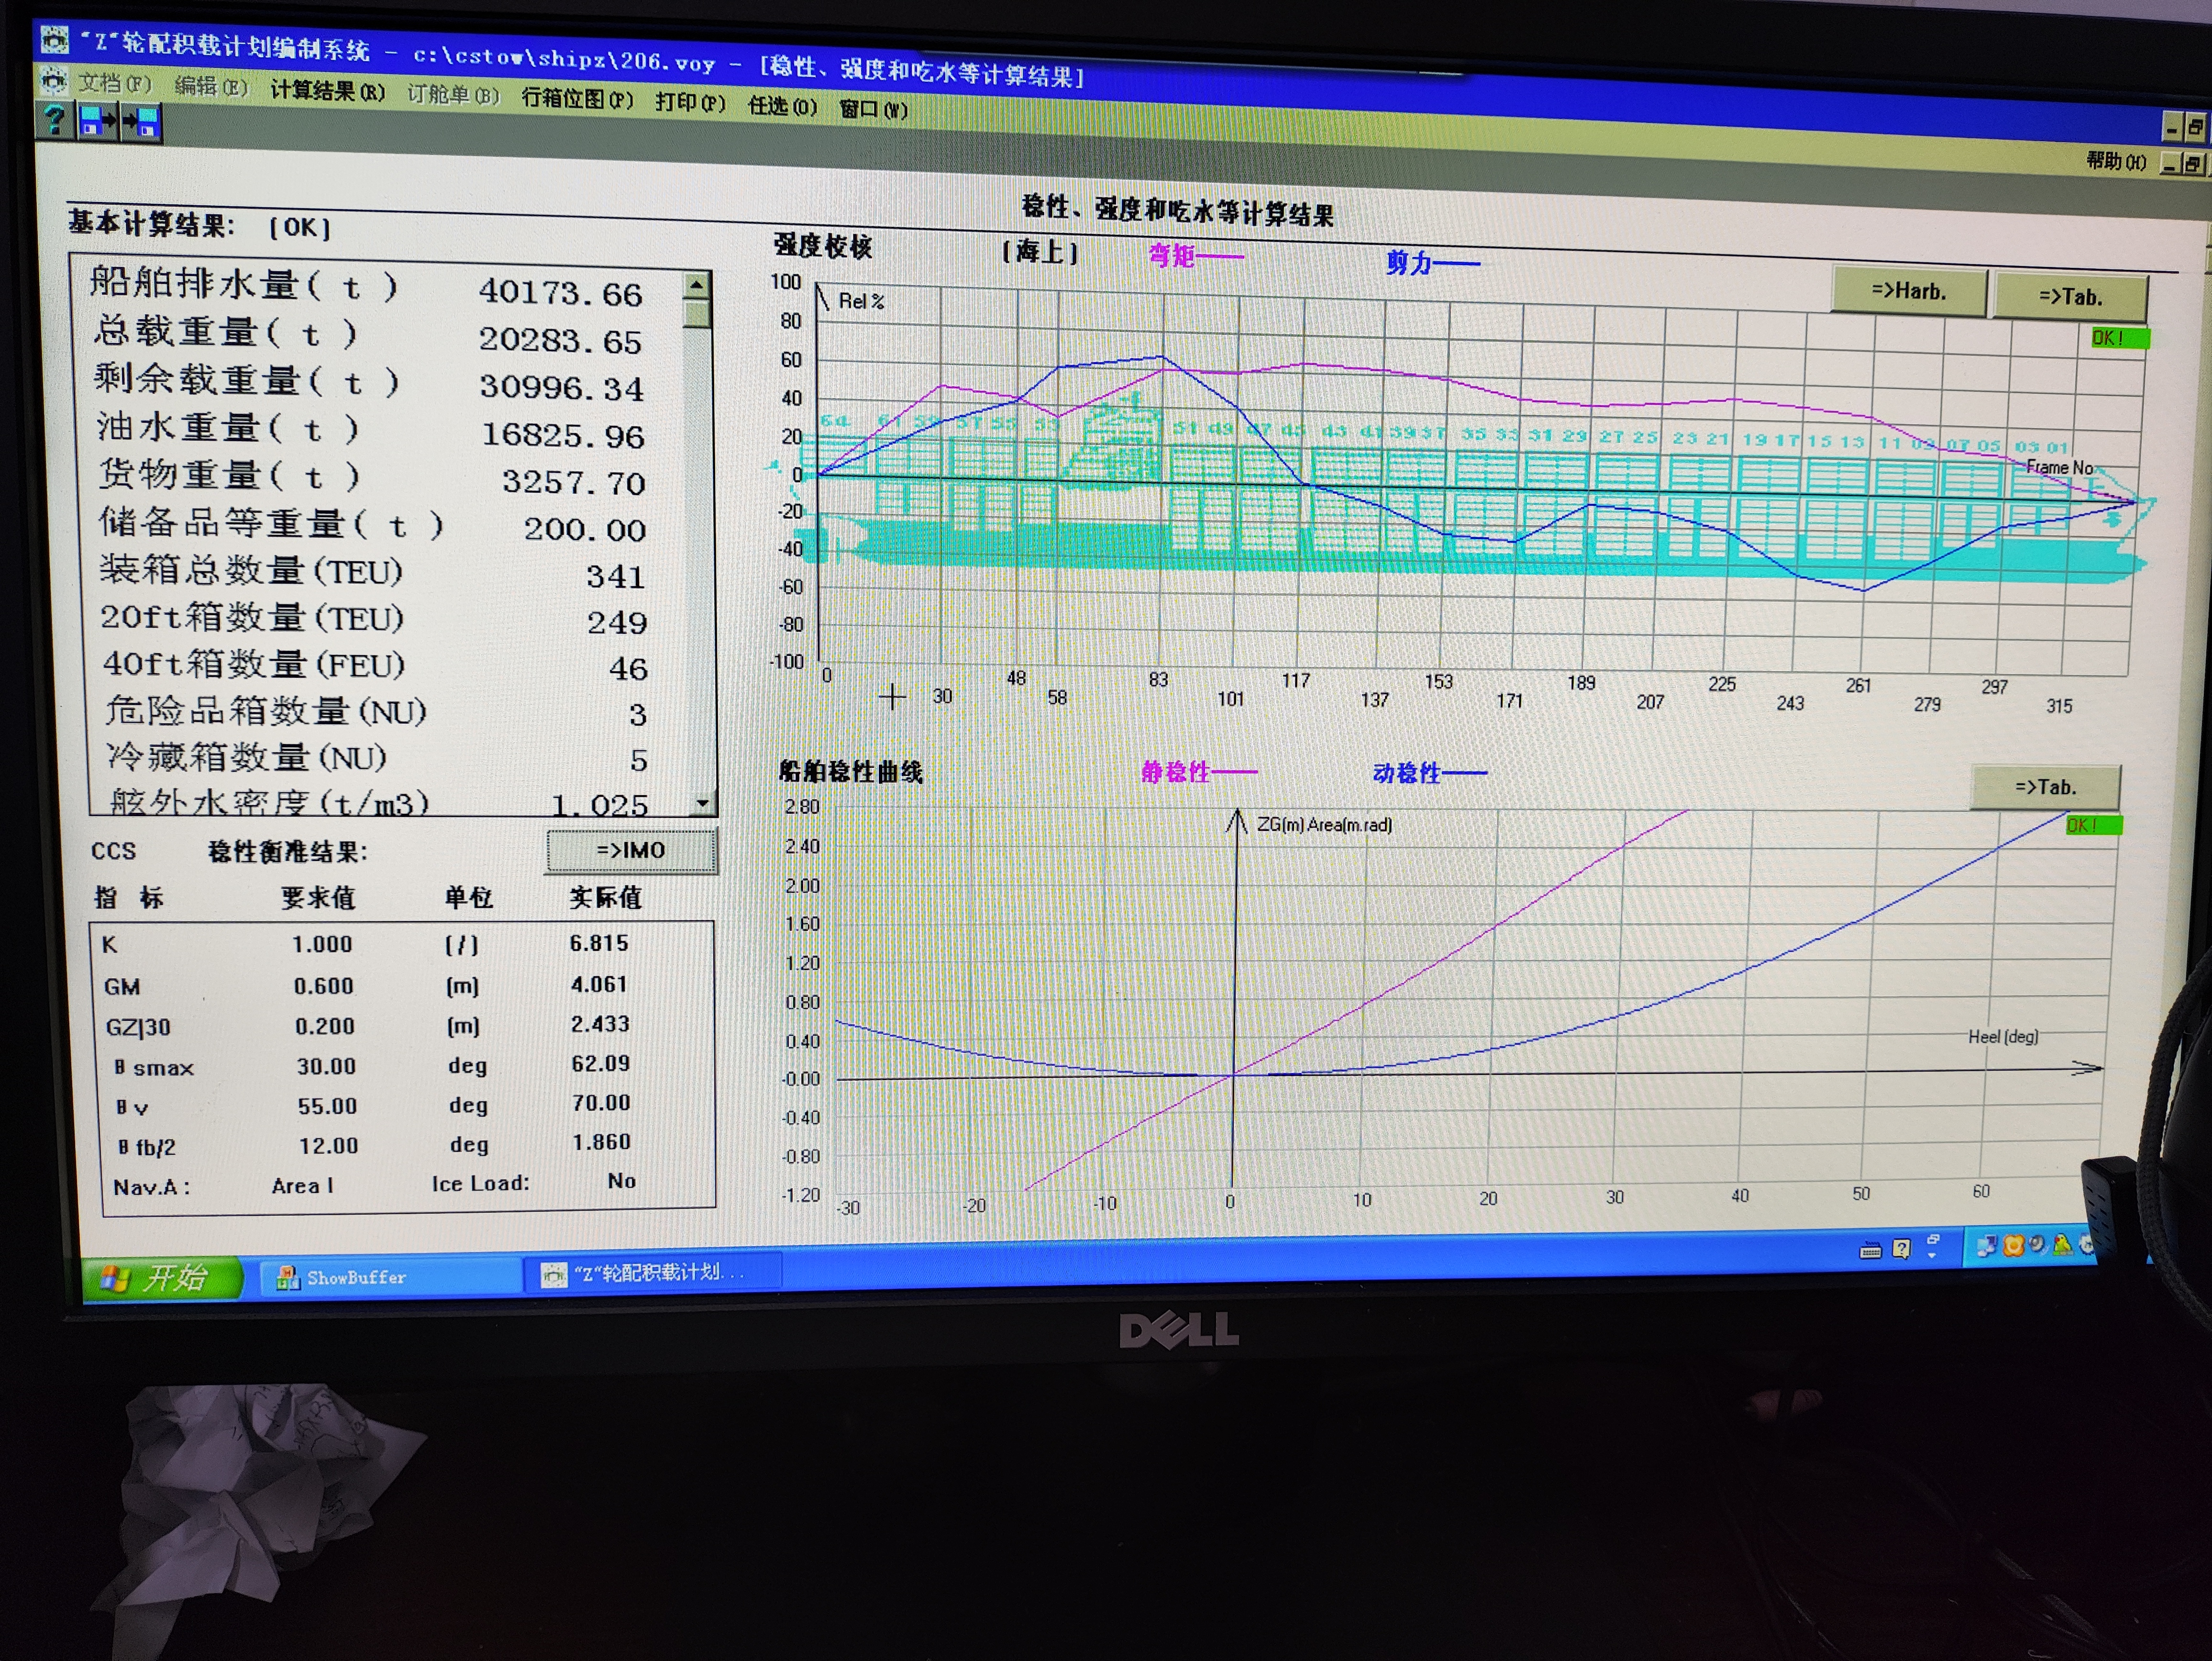Switch to ShowBuffer taskbar button
This screenshot has width=2212, height=1661.
(390, 1277)
